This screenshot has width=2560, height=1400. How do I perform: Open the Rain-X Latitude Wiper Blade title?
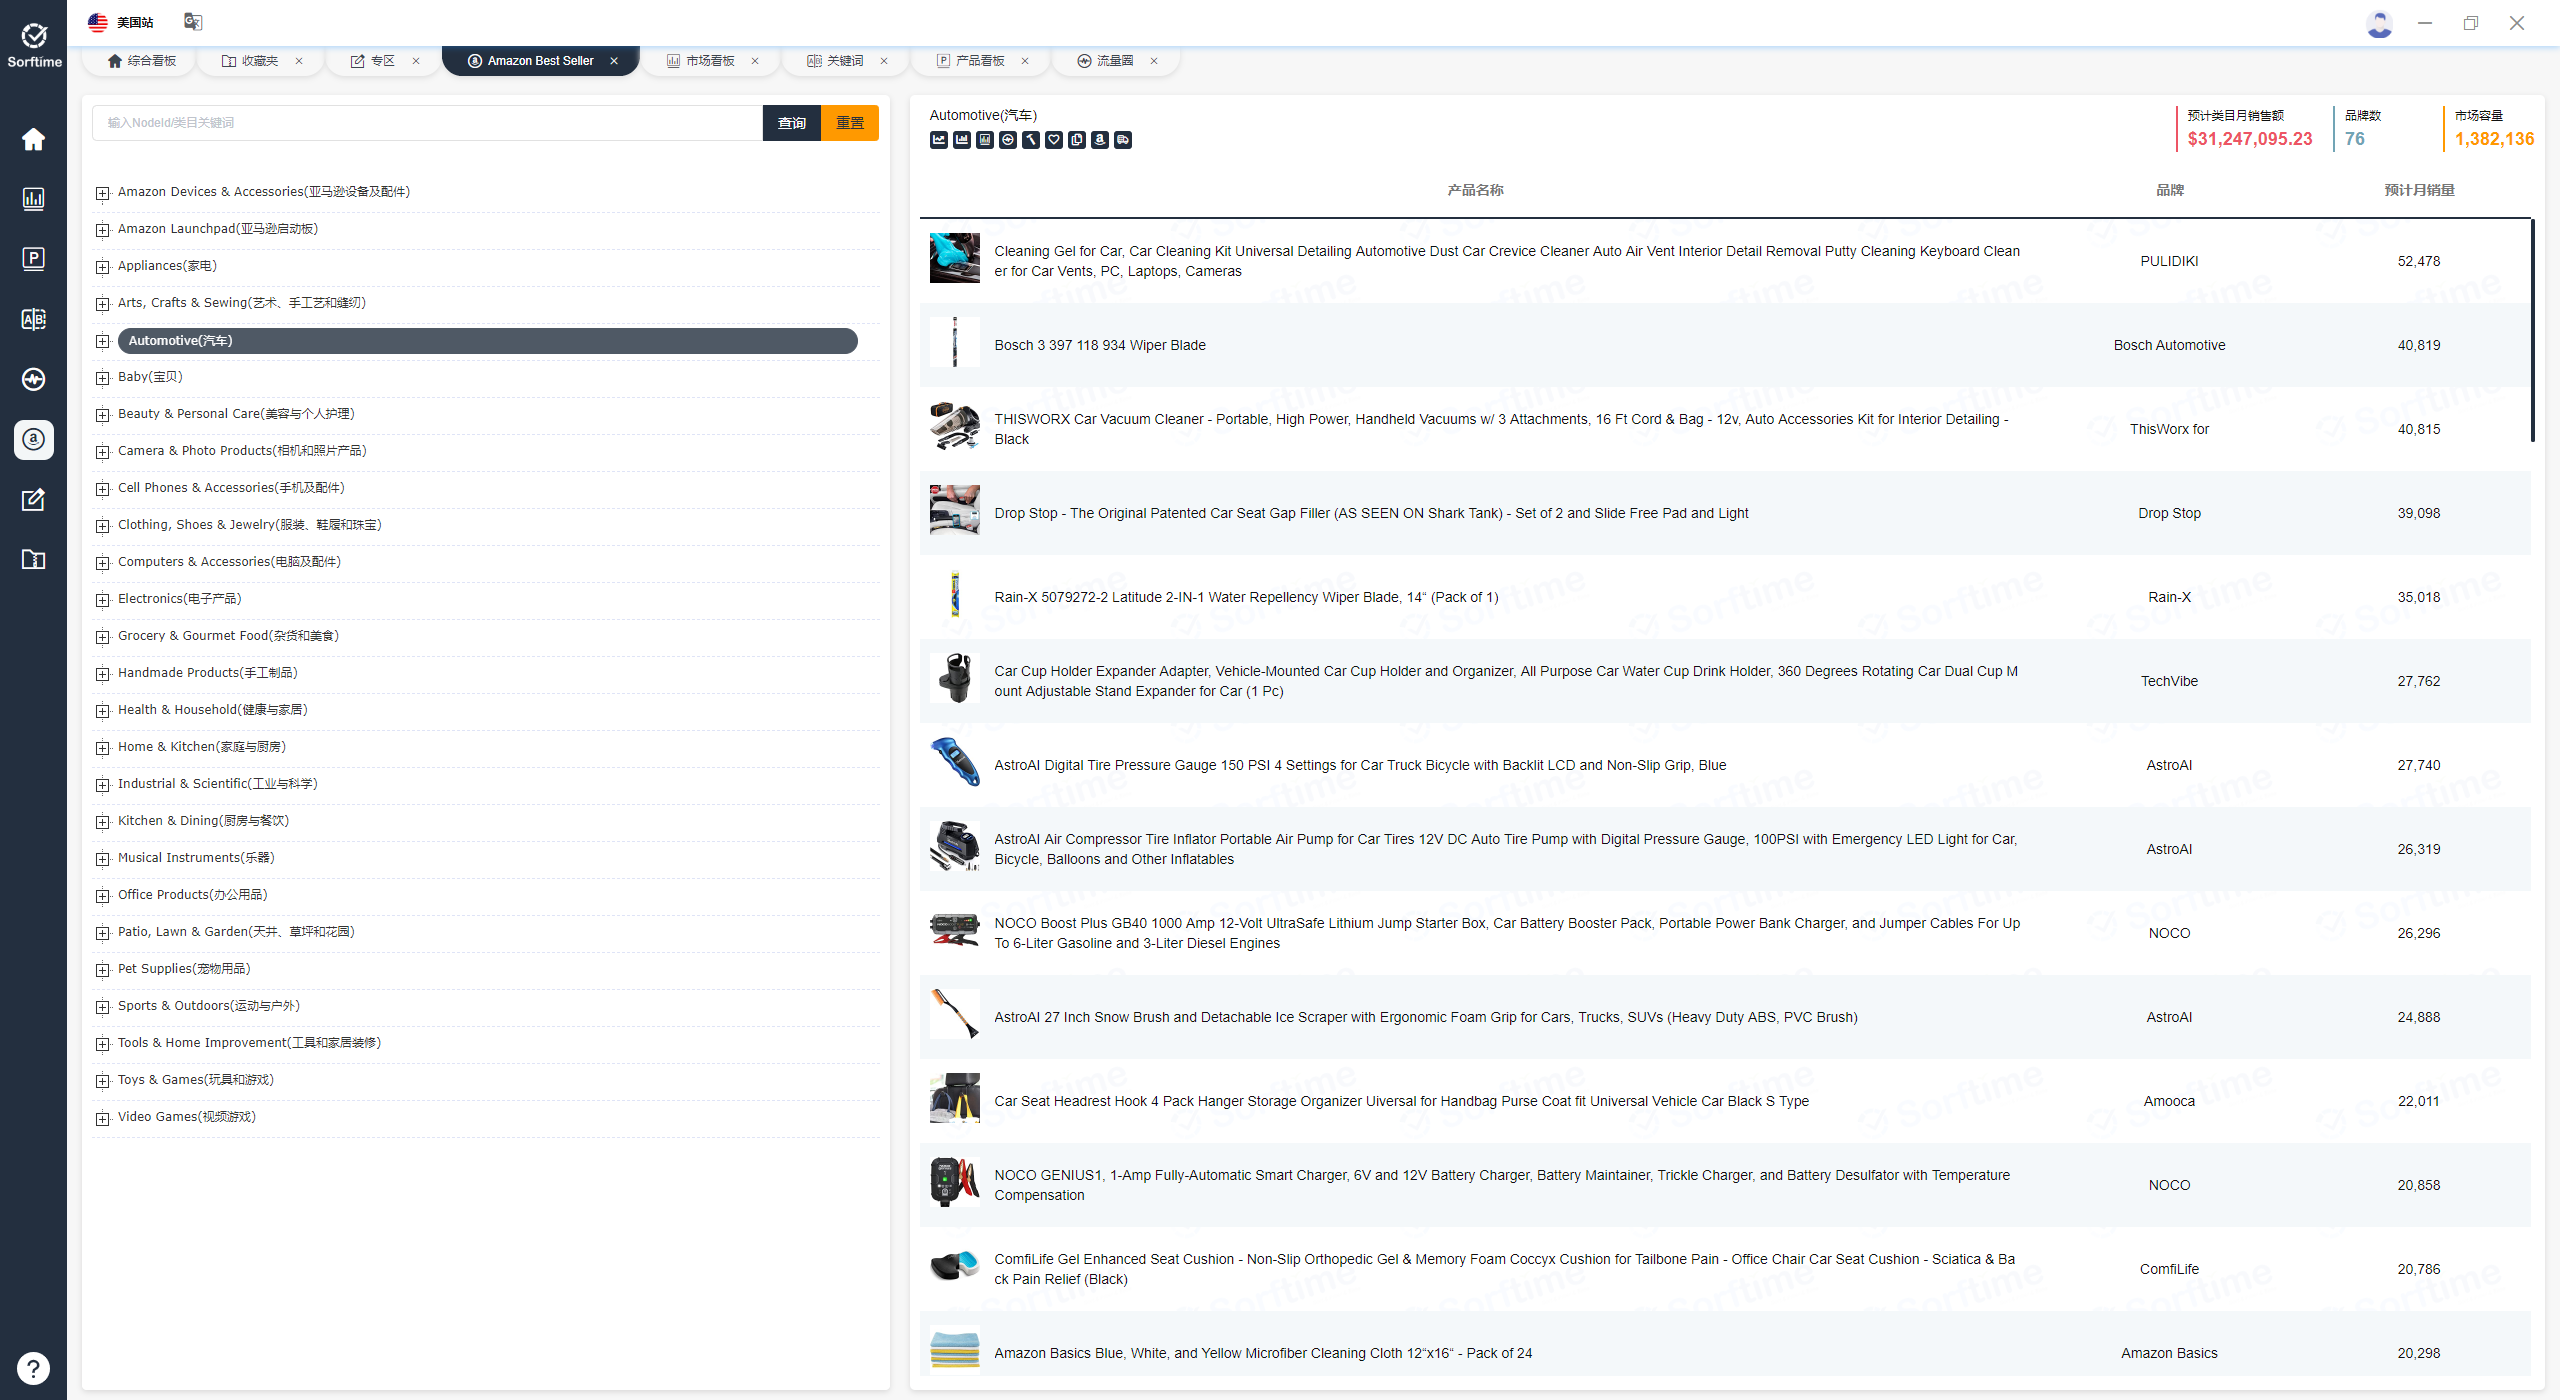[1246, 597]
